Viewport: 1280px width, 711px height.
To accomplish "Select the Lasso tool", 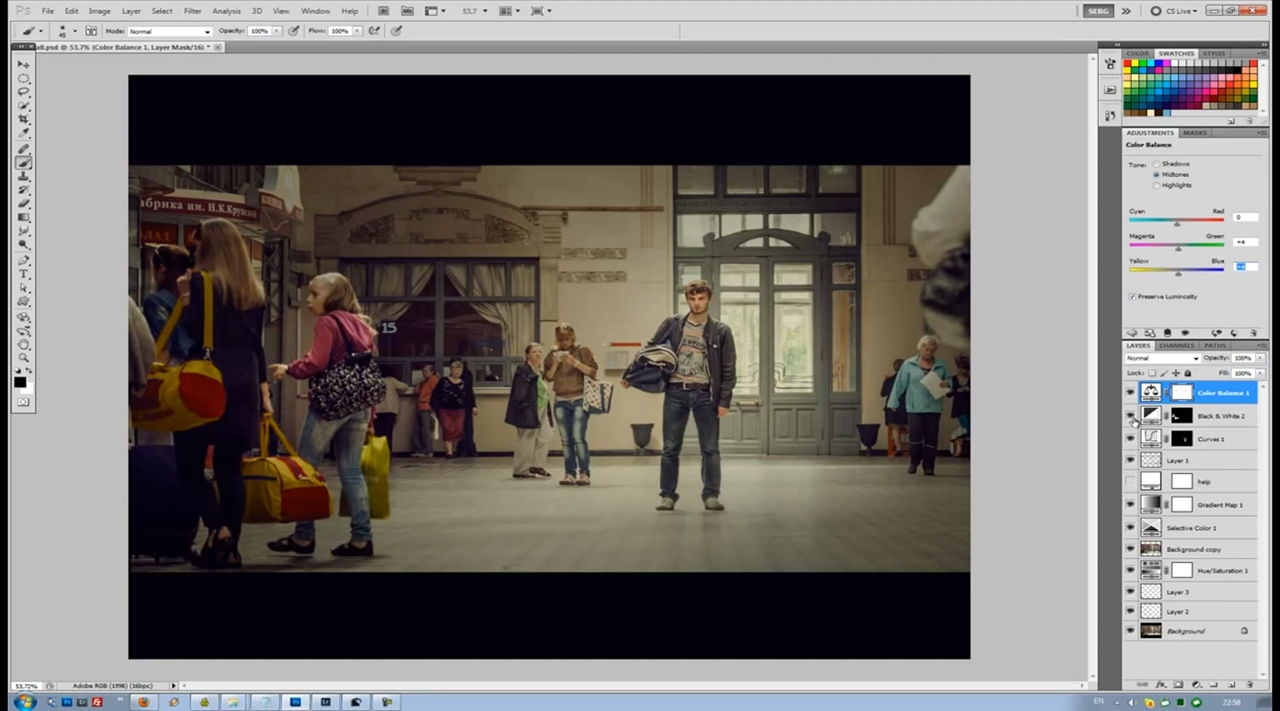I will coord(24,92).
